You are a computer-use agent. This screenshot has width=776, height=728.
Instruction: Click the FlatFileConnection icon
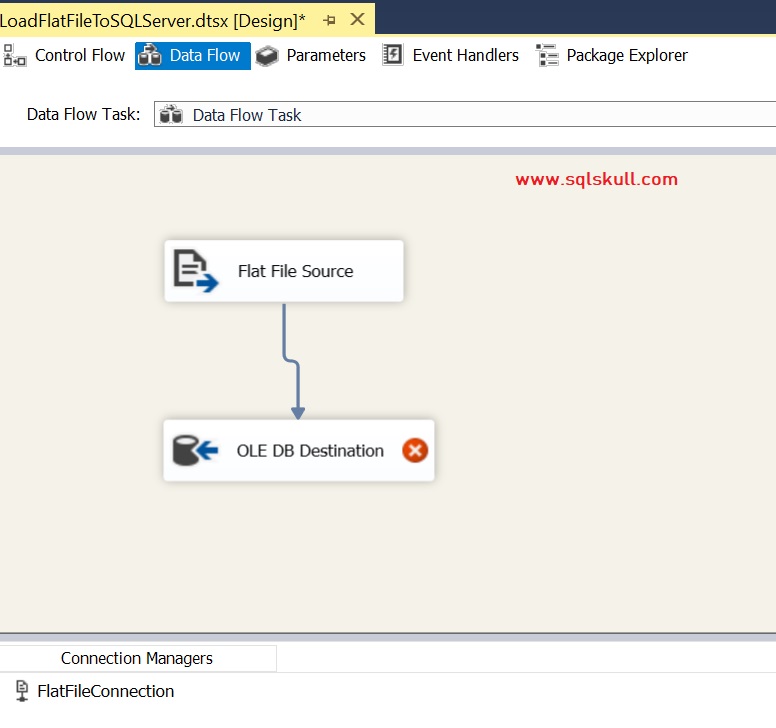[22, 691]
